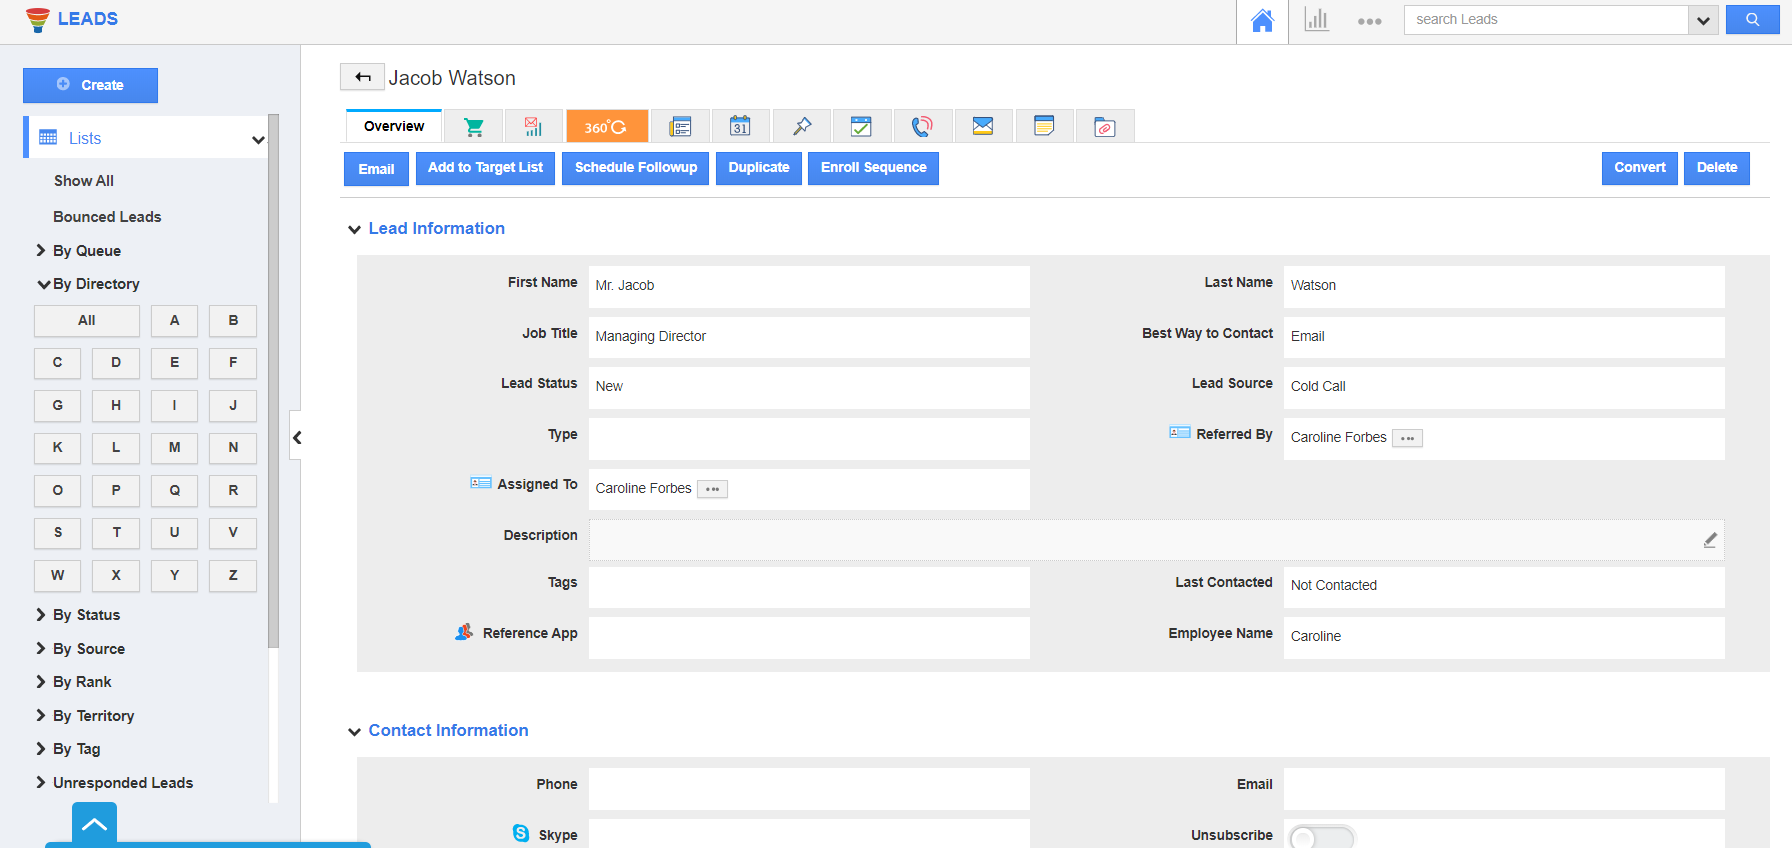Open the call logs phone icon
The image size is (1792, 848).
tap(922, 127)
